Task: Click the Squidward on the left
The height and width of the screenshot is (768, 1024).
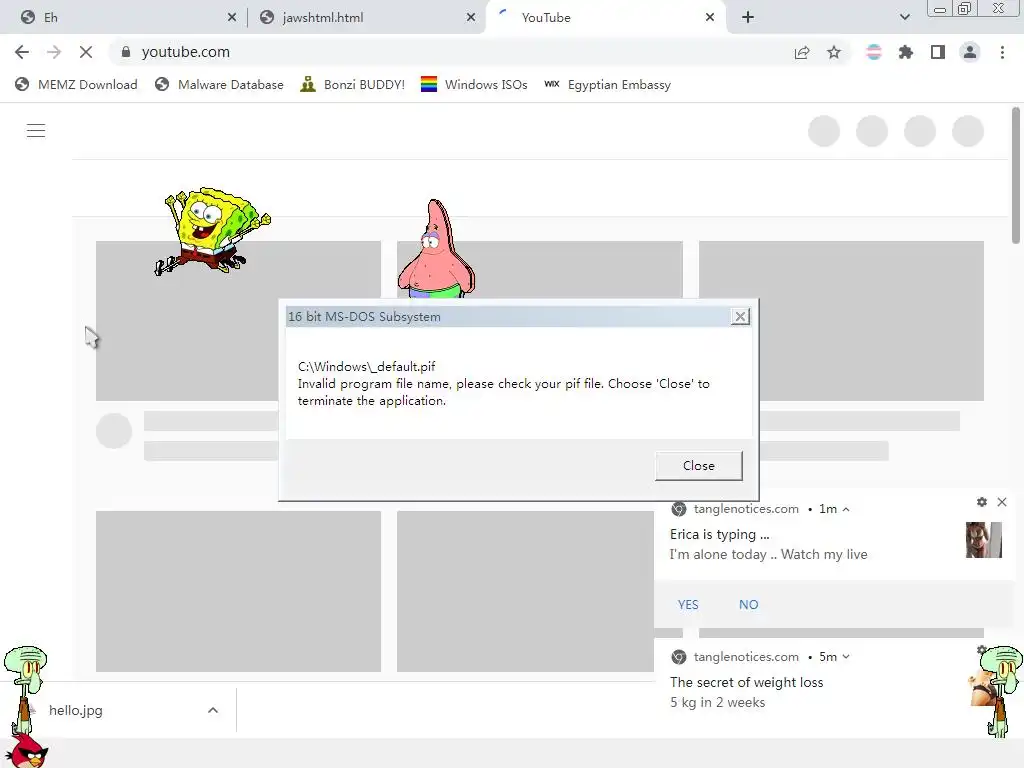Action: (25, 690)
